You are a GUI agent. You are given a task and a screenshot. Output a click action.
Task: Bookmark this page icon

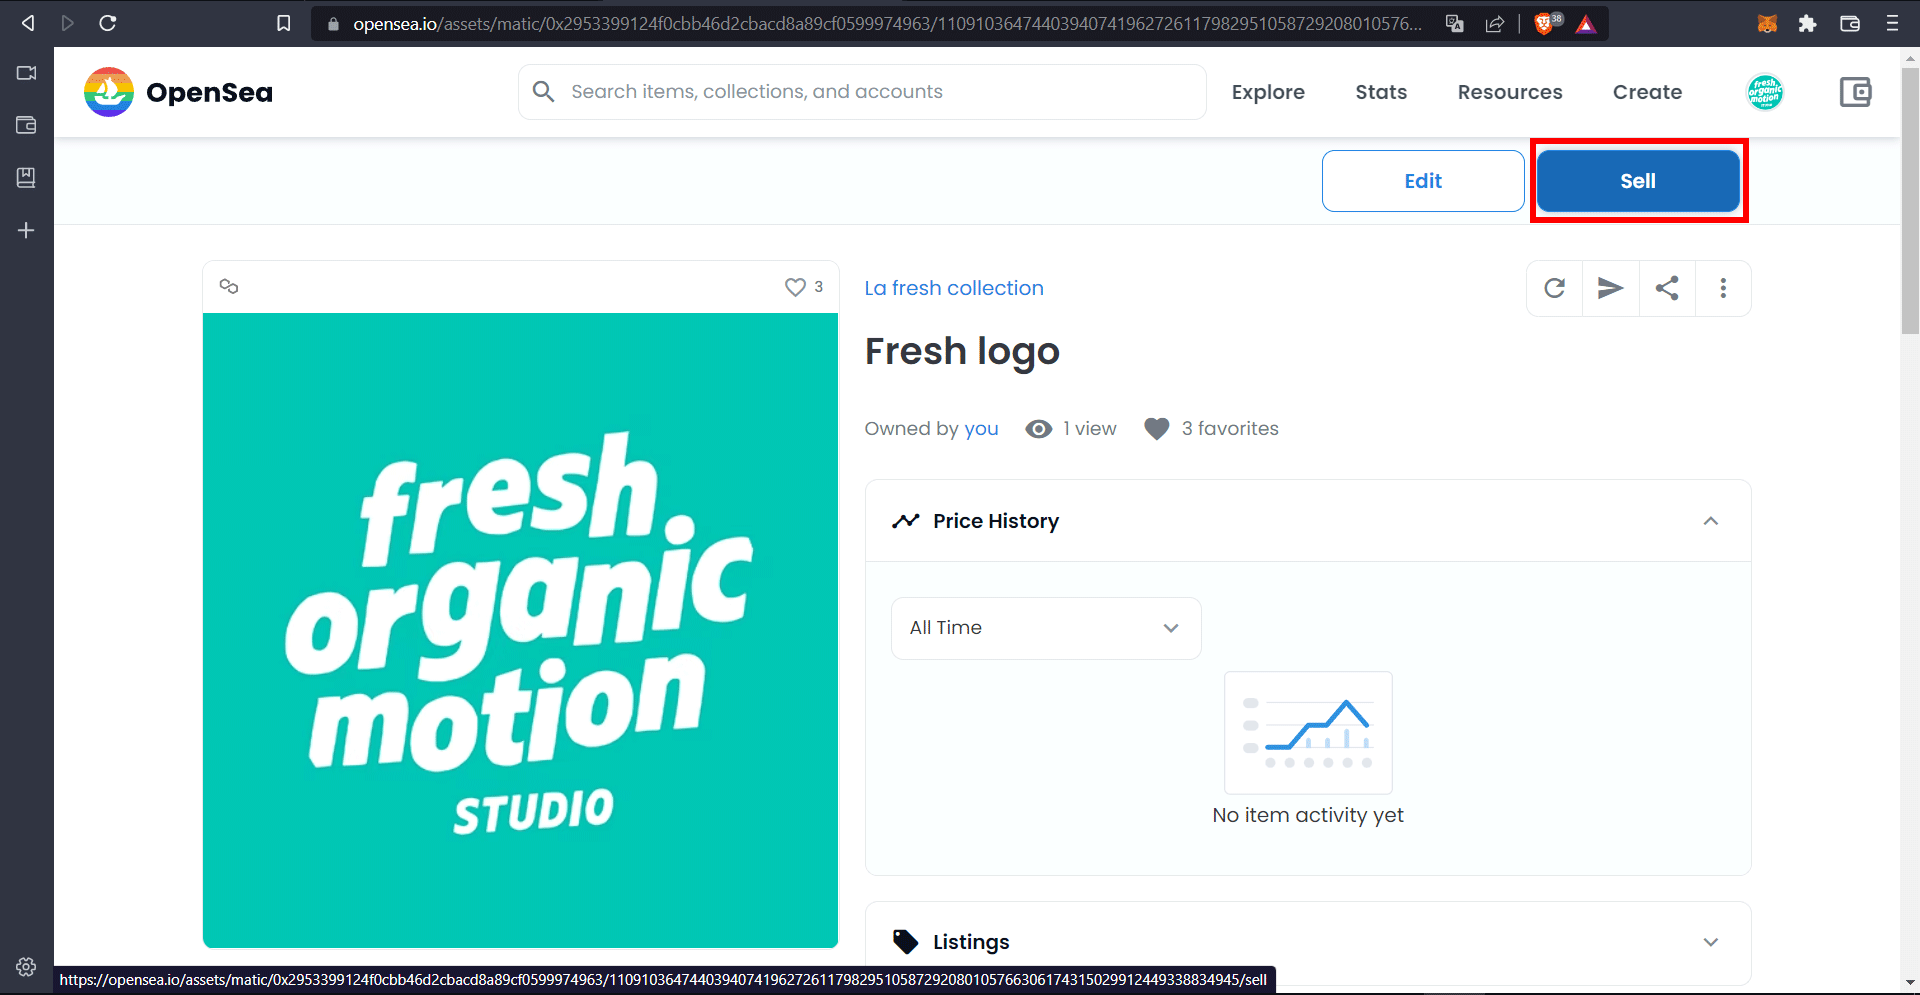point(284,23)
